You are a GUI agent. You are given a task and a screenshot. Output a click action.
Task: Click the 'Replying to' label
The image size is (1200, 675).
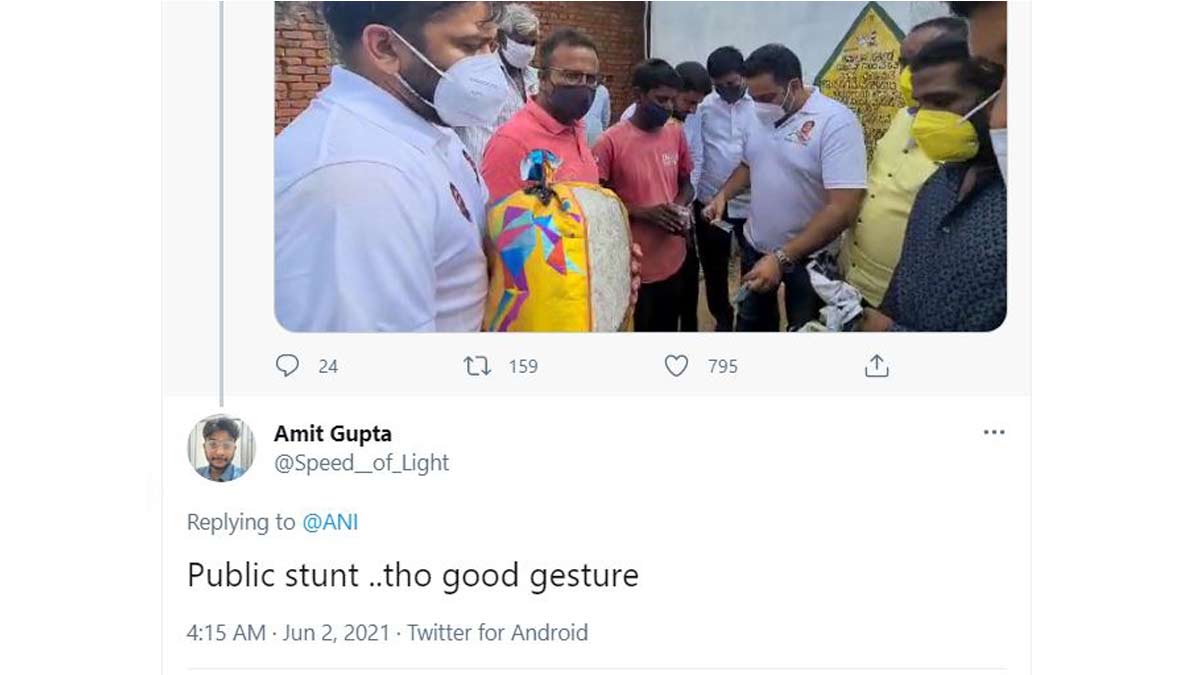[241, 522]
